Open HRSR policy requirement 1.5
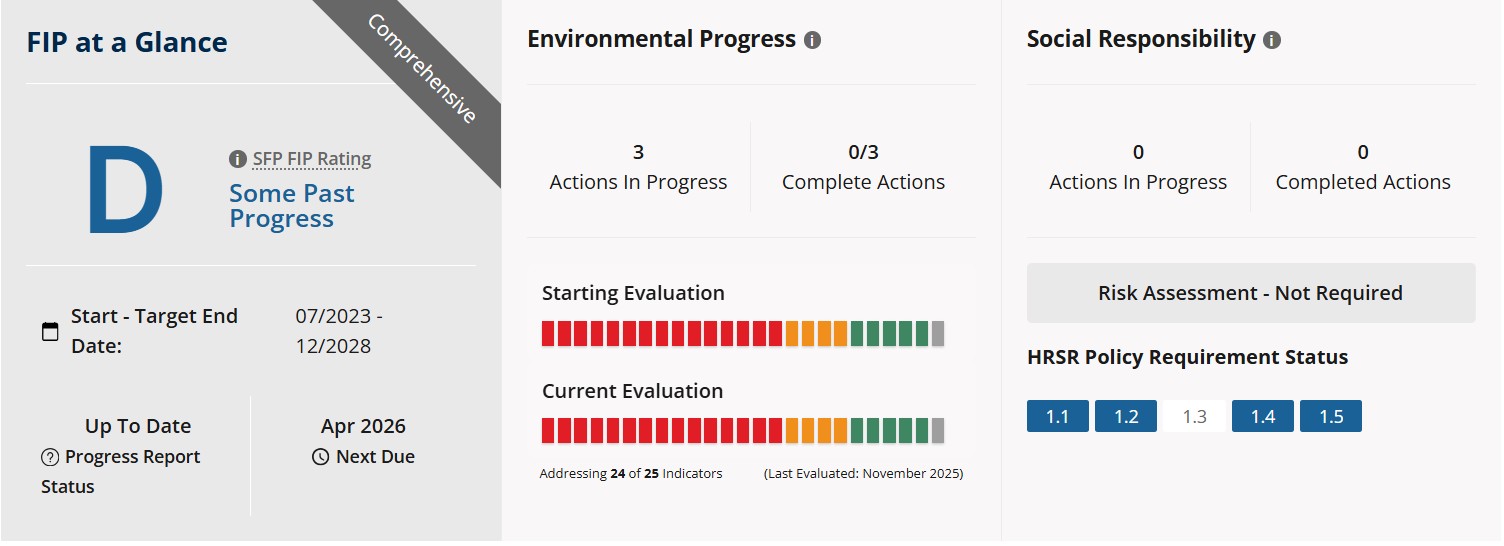Image resolution: width=1504 pixels, height=546 pixels. click(x=1330, y=416)
